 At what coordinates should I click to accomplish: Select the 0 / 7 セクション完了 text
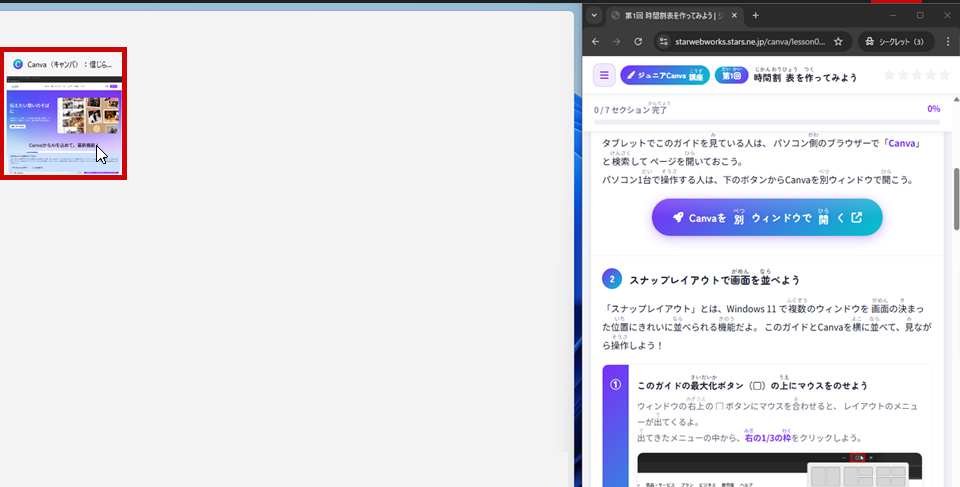[631, 109]
